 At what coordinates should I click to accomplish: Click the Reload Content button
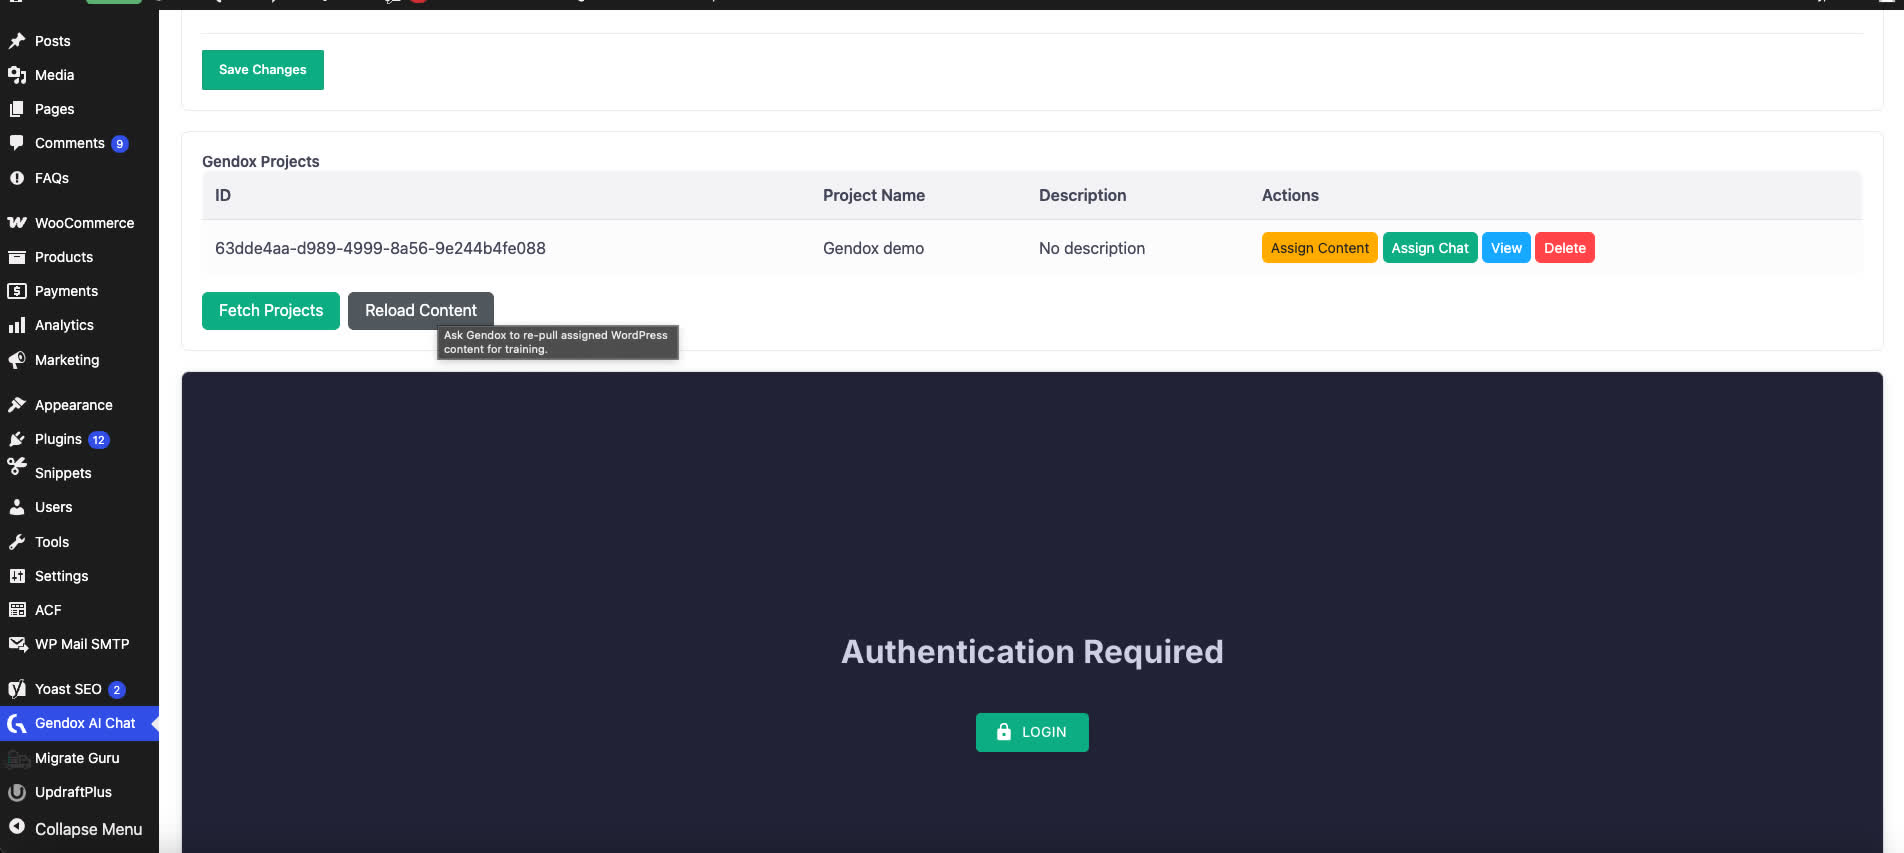pos(421,311)
